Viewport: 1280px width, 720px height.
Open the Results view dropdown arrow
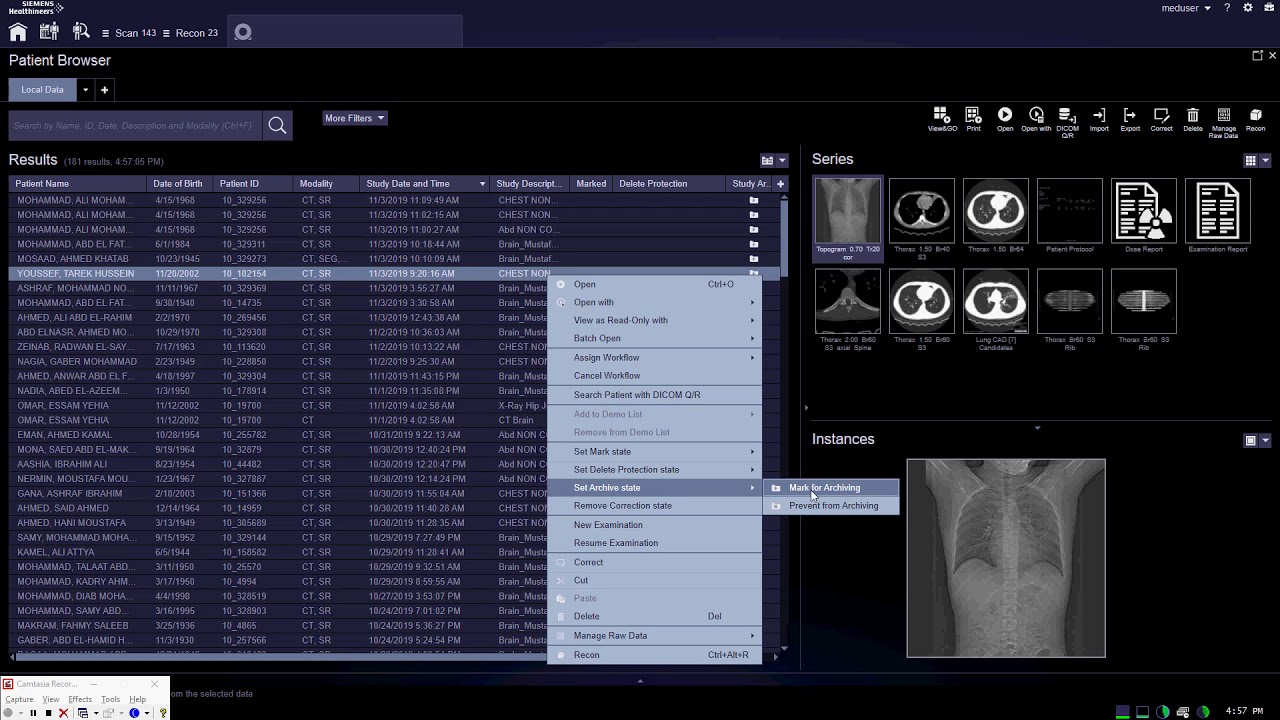click(x=782, y=160)
